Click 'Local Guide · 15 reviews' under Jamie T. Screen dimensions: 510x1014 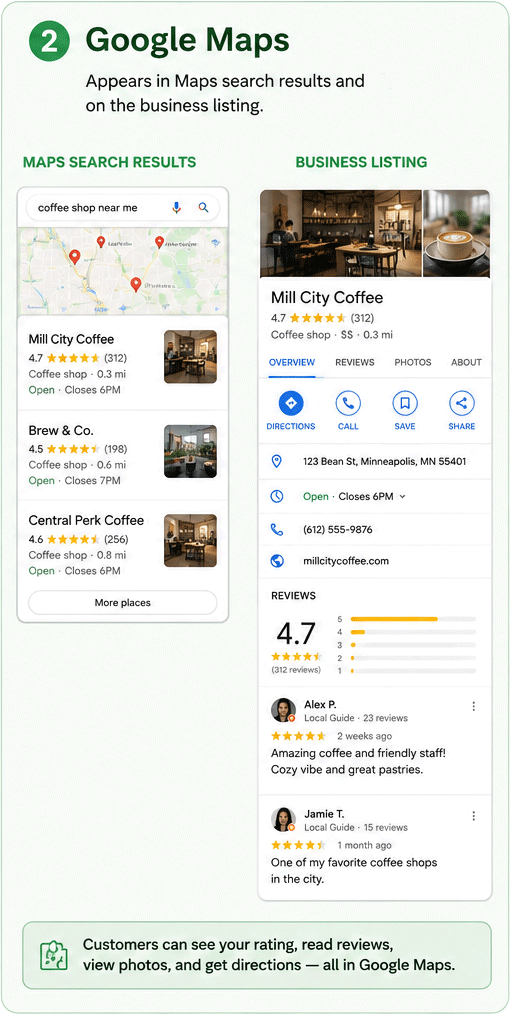click(356, 827)
